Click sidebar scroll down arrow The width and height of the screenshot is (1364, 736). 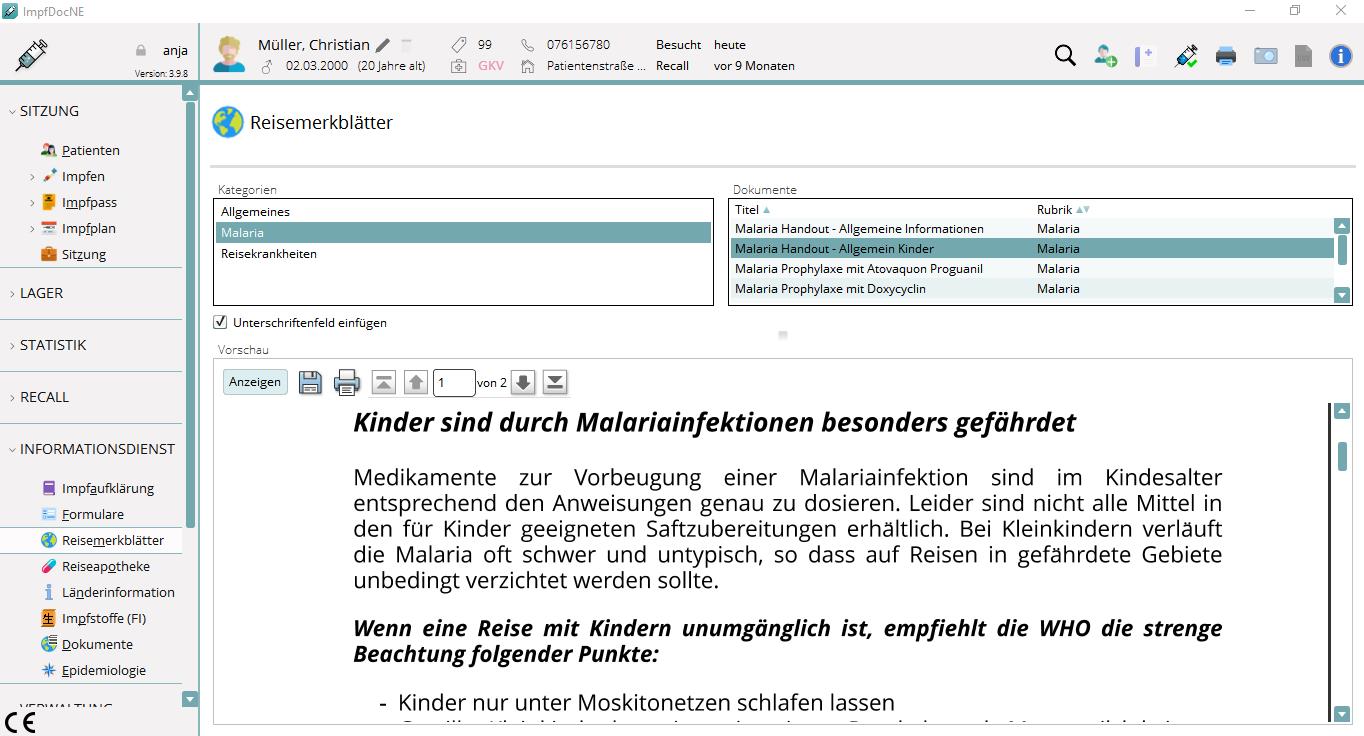pyautogui.click(x=190, y=699)
